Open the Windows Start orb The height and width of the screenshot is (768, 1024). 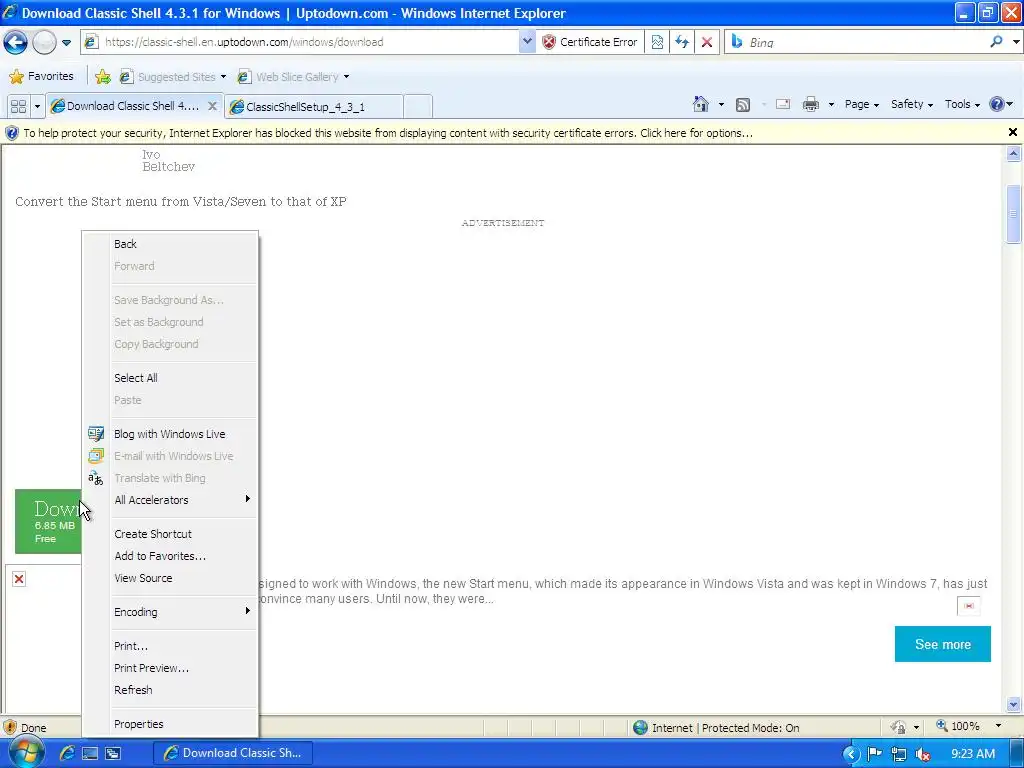coord(25,752)
